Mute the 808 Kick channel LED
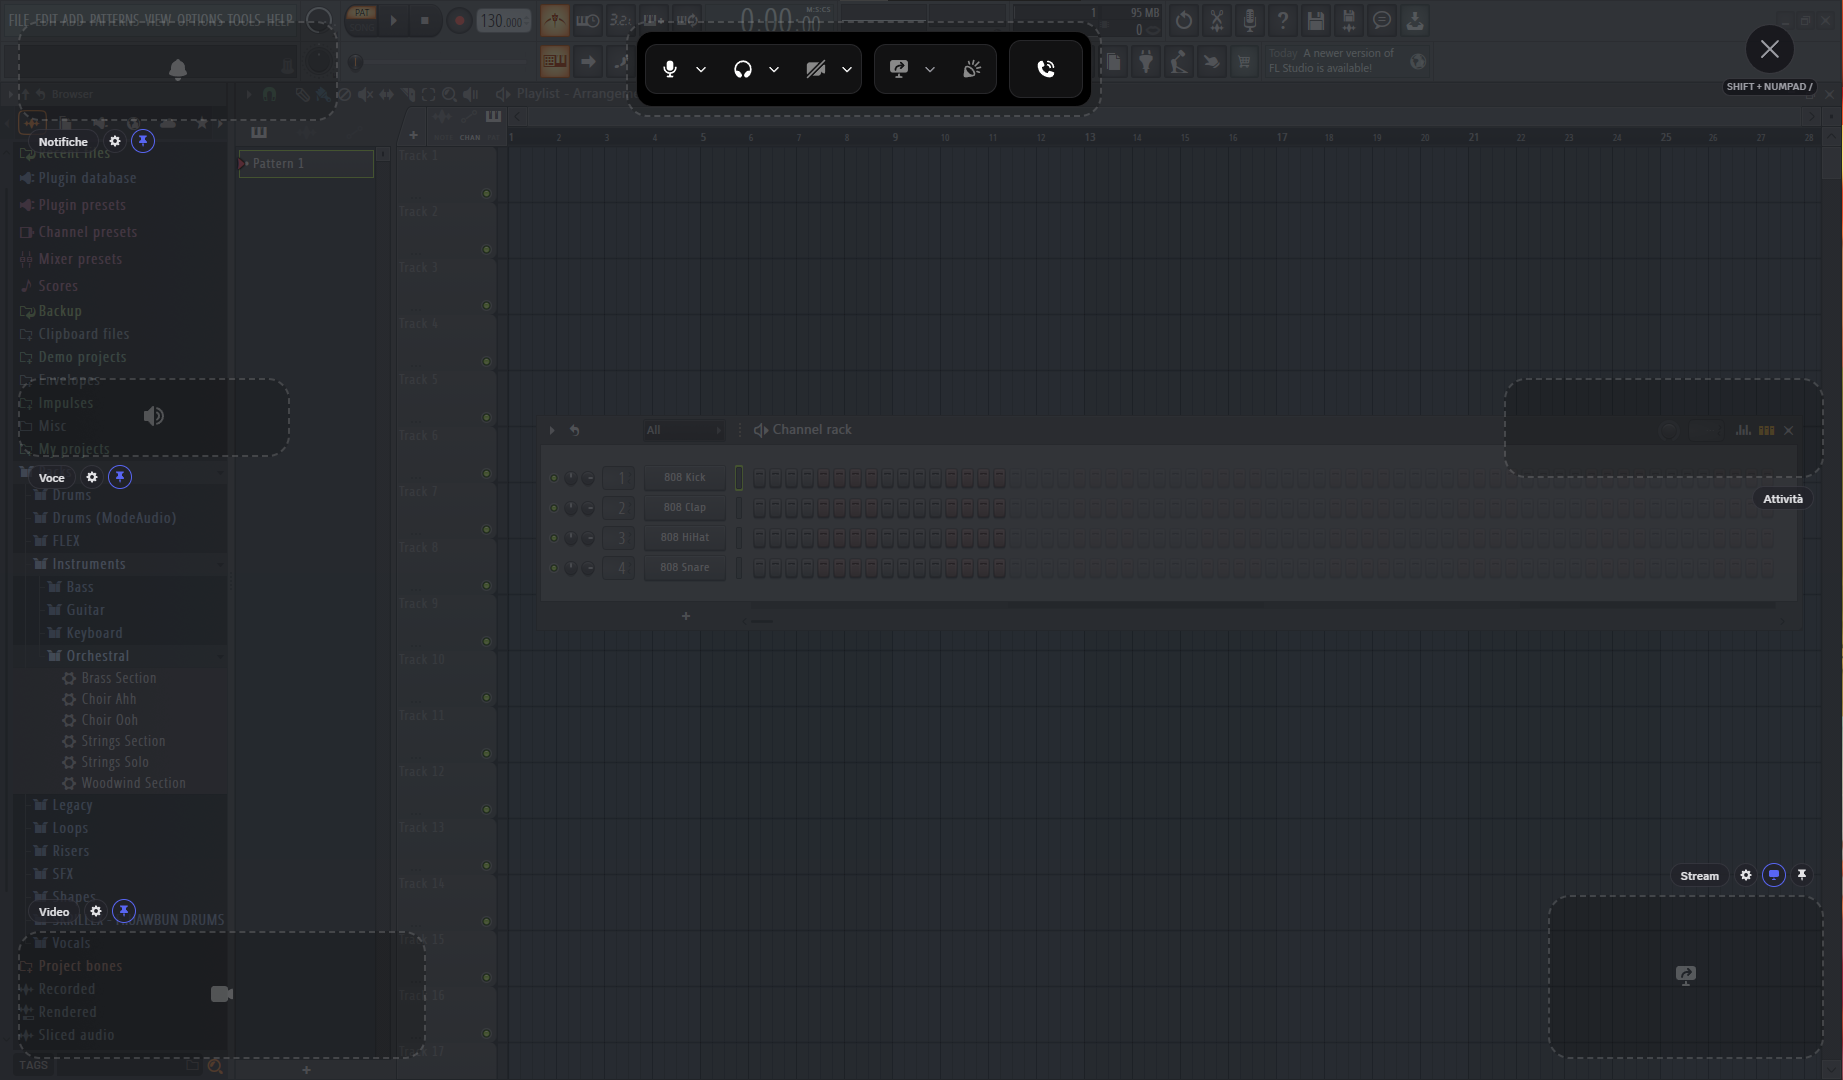1843x1080 pixels. (554, 478)
